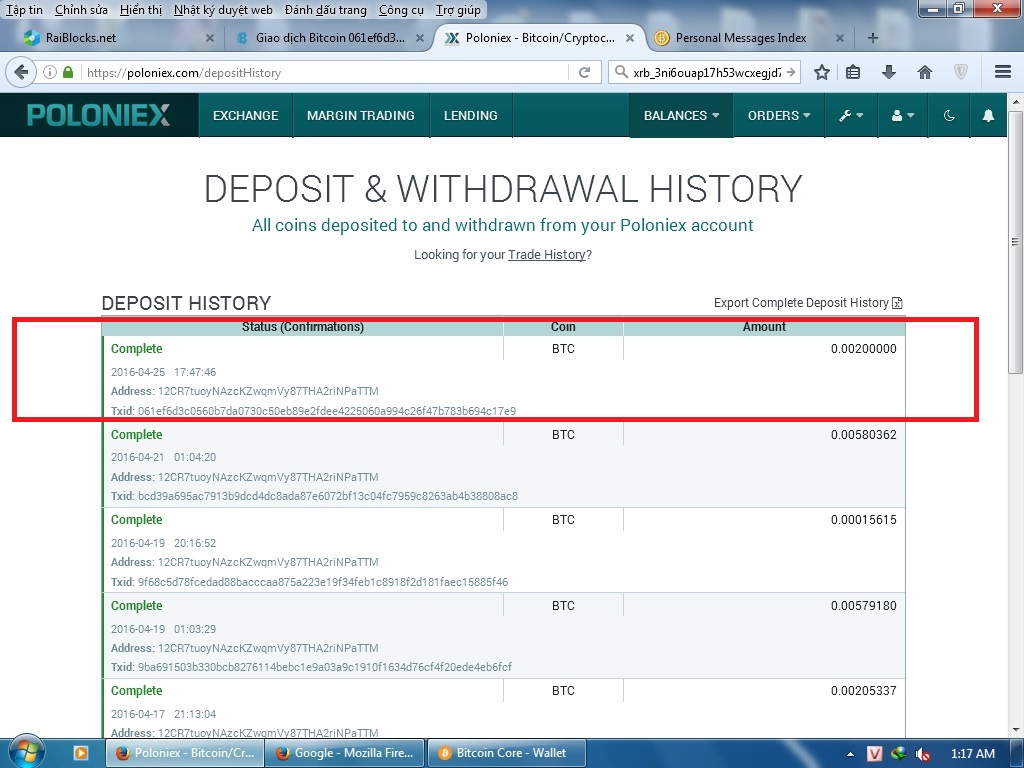Go to the Firefox home icon
Image resolution: width=1024 pixels, height=768 pixels.
coord(925,72)
